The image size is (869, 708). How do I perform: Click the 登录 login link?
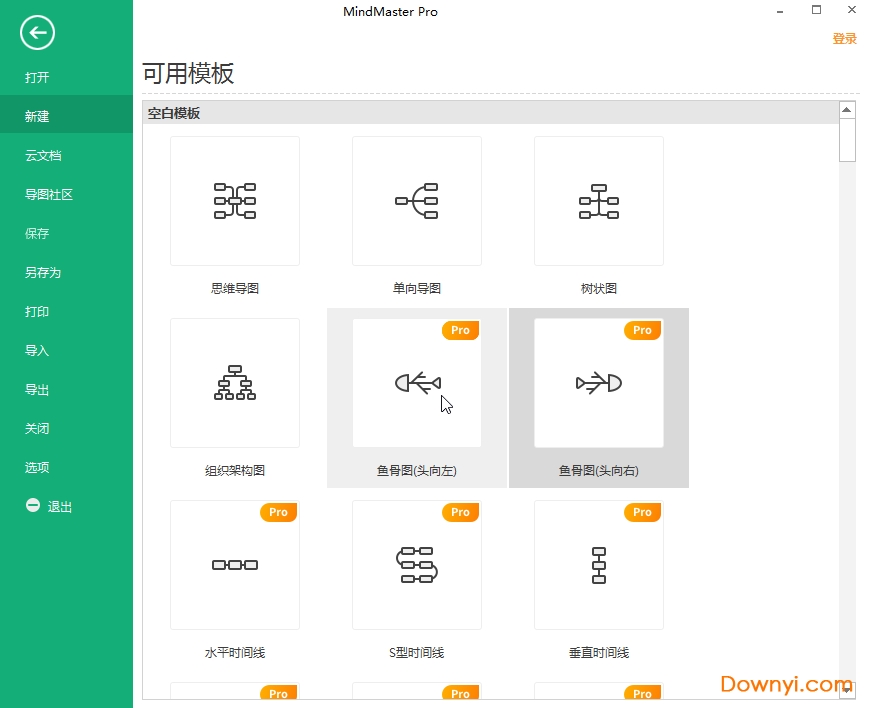(845, 38)
